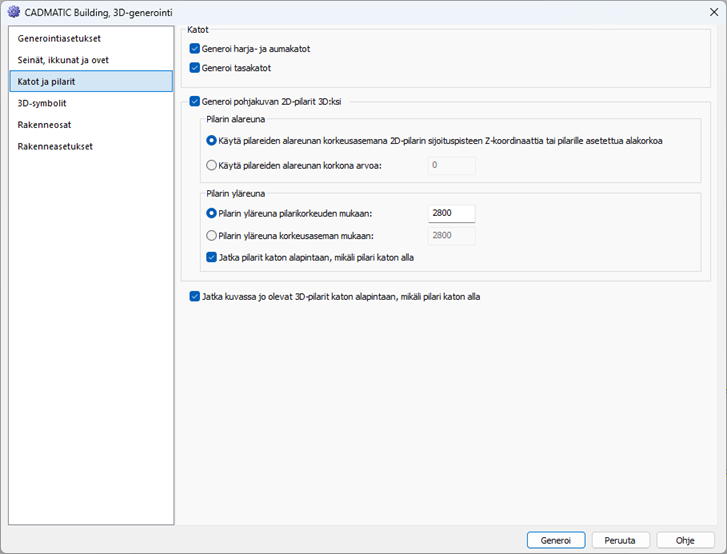Go to the 3D-symbolit section
This screenshot has width=727, height=554.
(42, 103)
